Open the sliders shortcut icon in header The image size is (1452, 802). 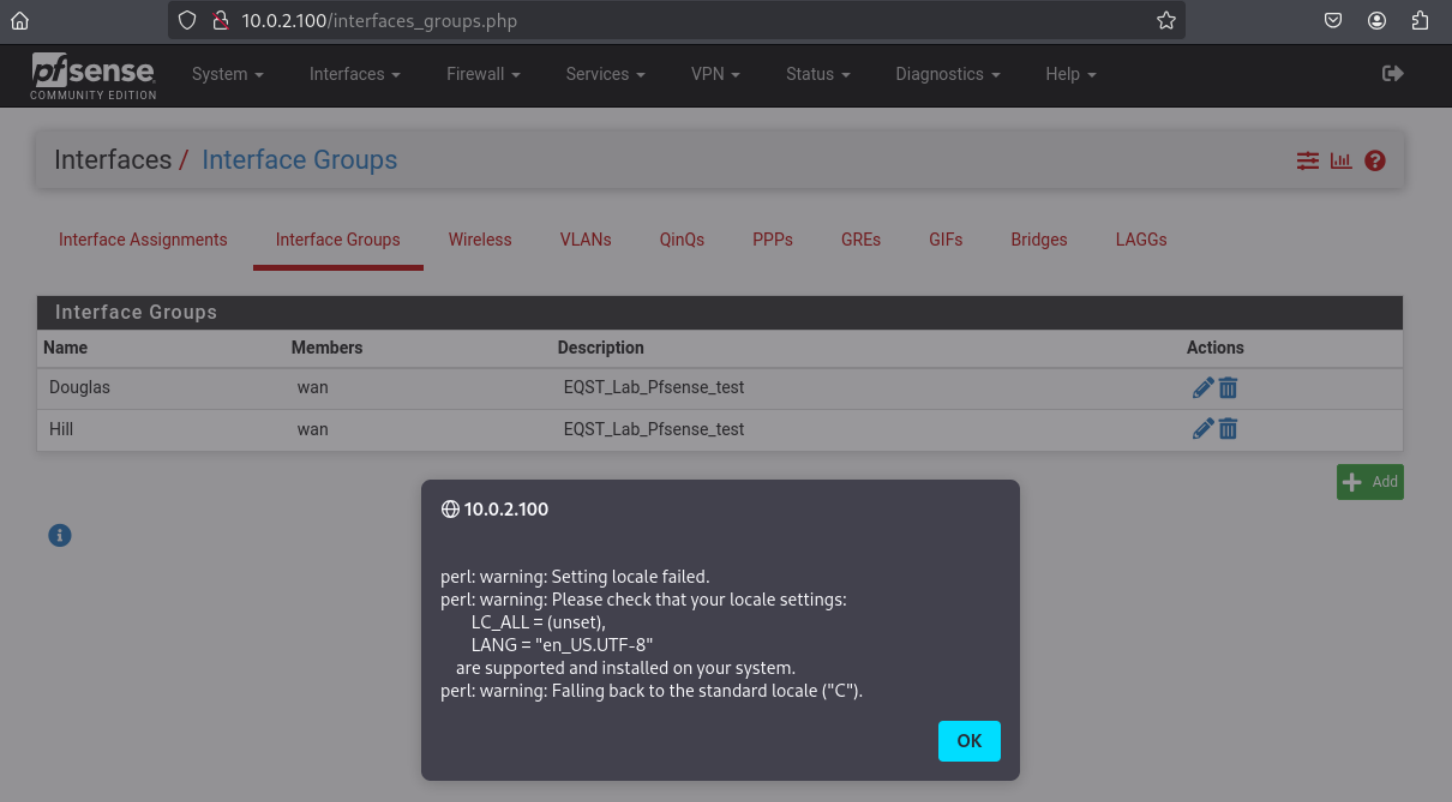pos(1308,160)
